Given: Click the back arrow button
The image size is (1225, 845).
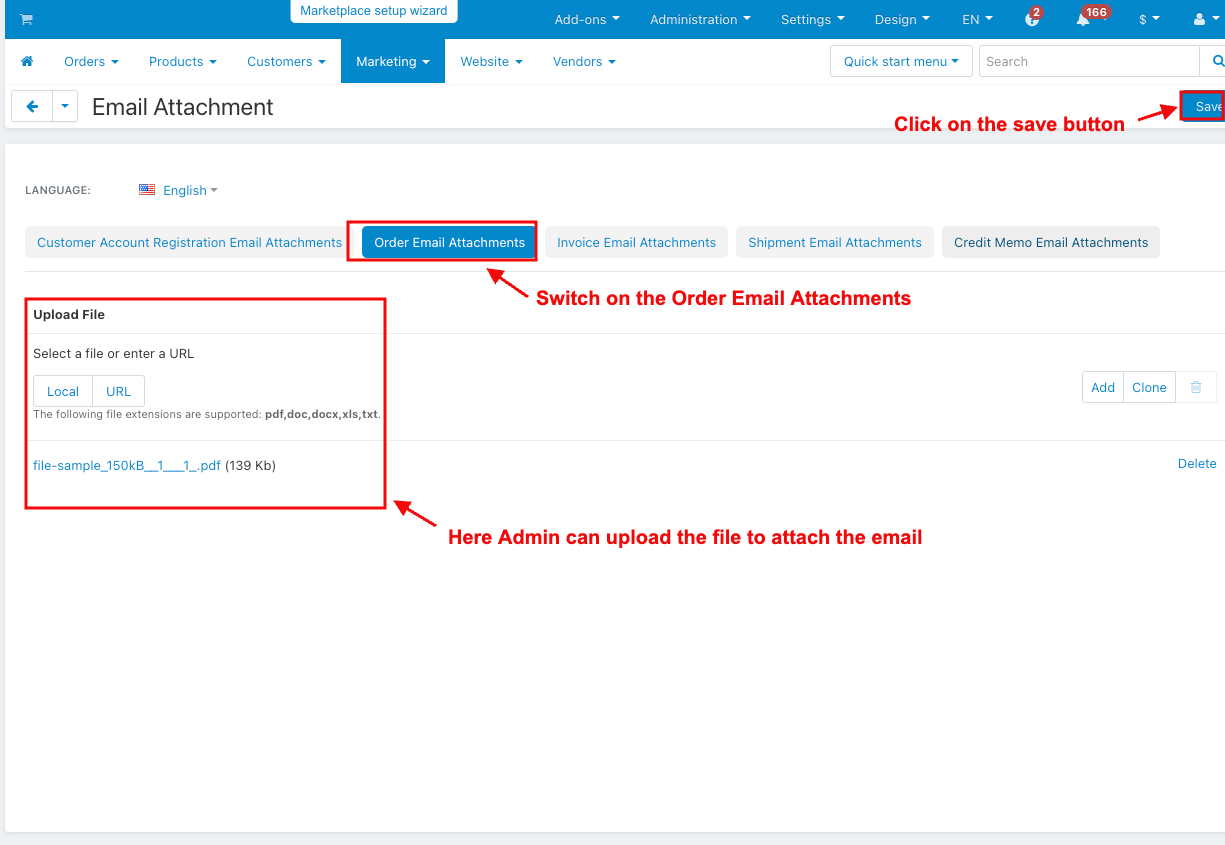Looking at the screenshot, I should point(32,107).
